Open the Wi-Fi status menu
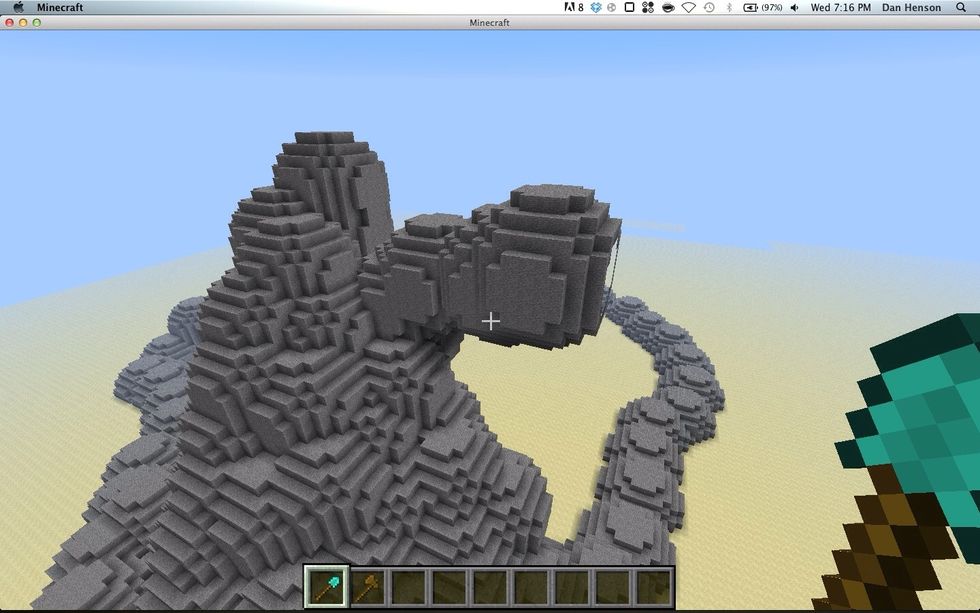Viewport: 980px width, 613px height. [x=688, y=7]
